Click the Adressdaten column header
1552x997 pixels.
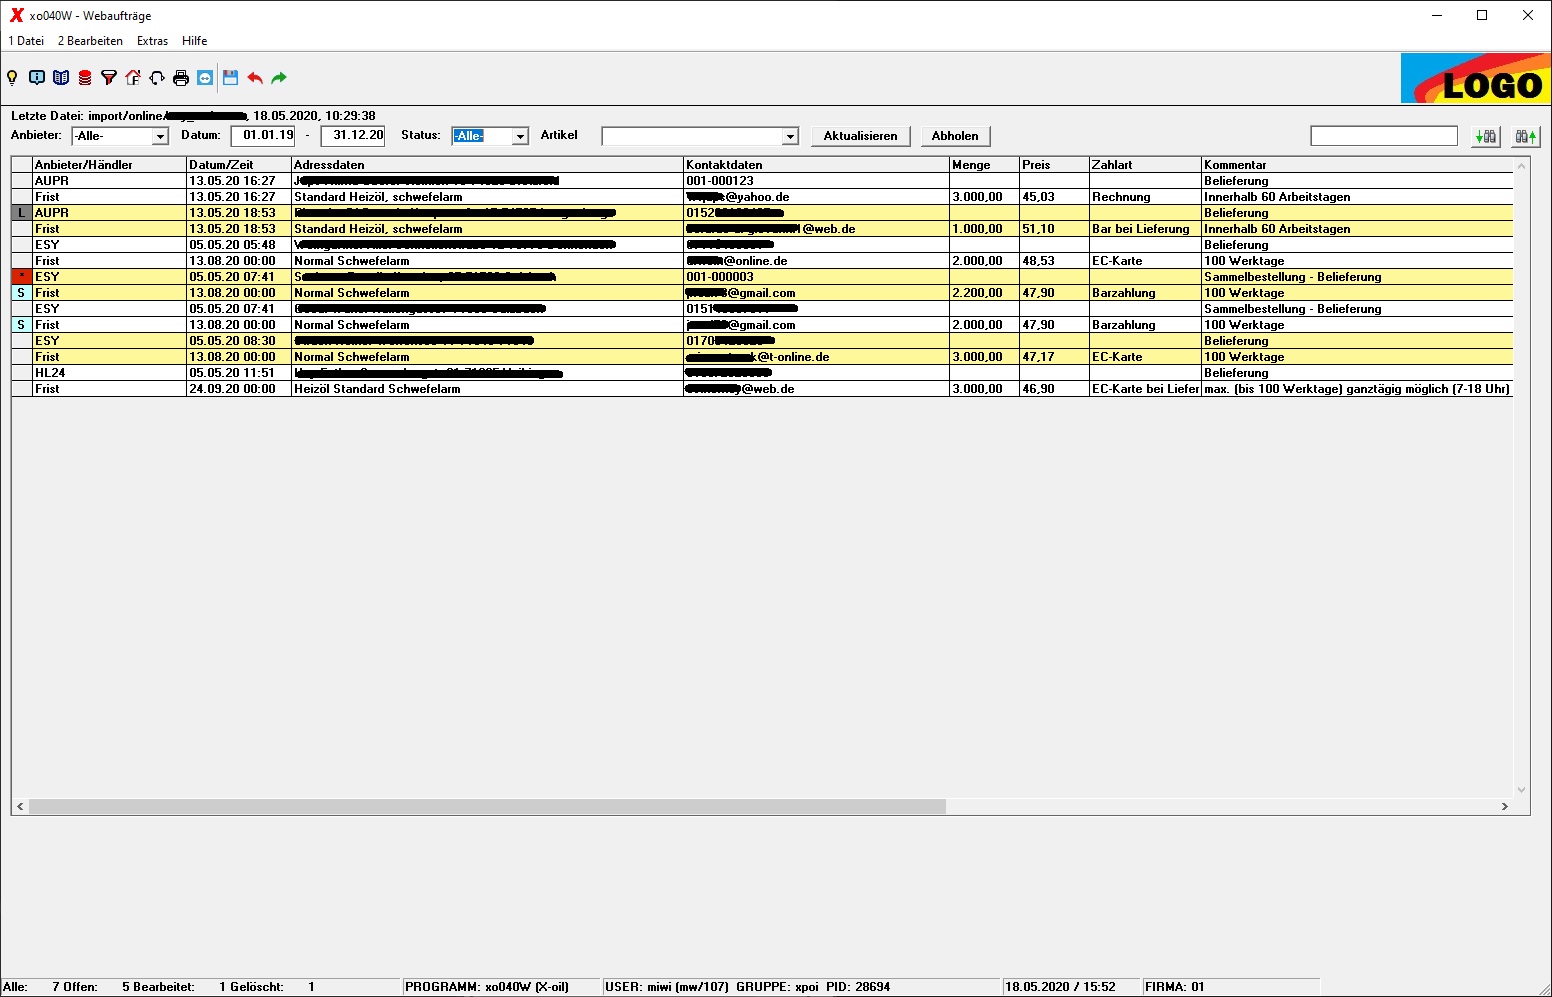coord(487,165)
